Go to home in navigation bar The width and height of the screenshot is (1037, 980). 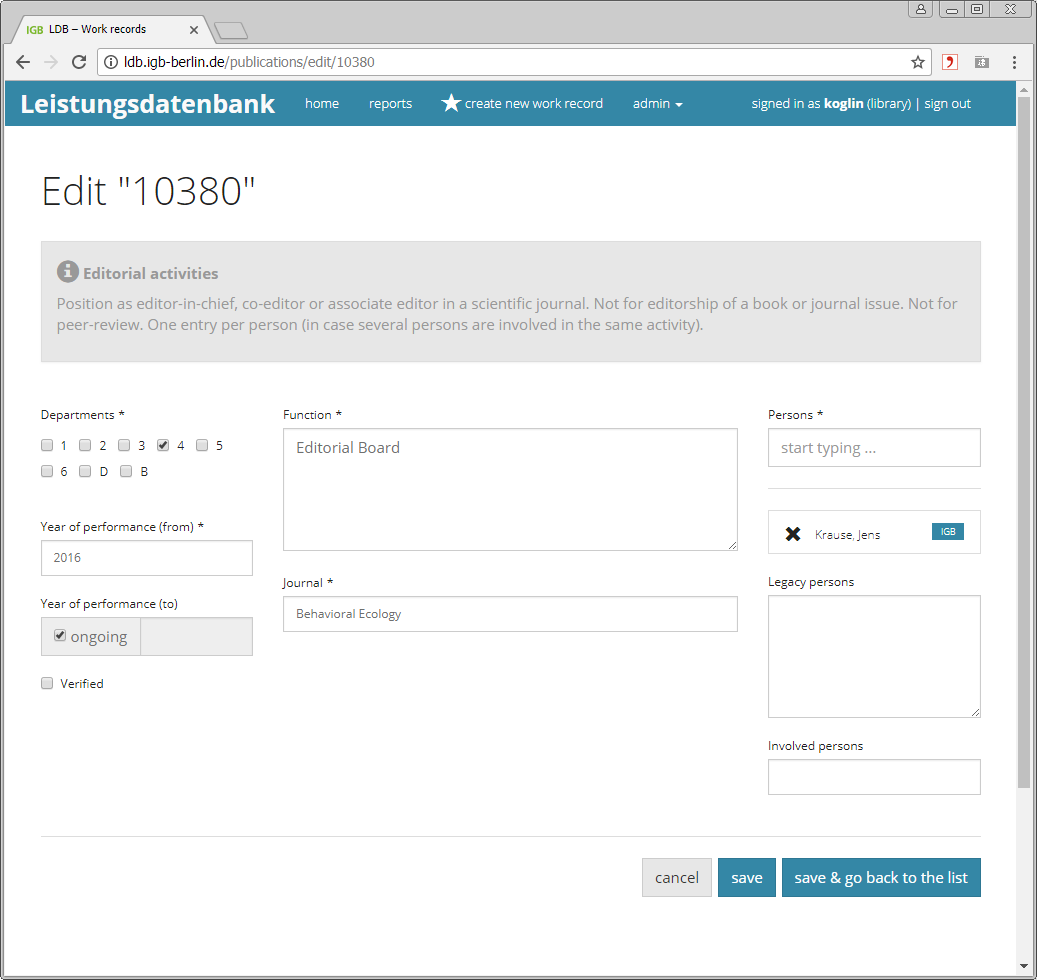pyautogui.click(x=321, y=104)
